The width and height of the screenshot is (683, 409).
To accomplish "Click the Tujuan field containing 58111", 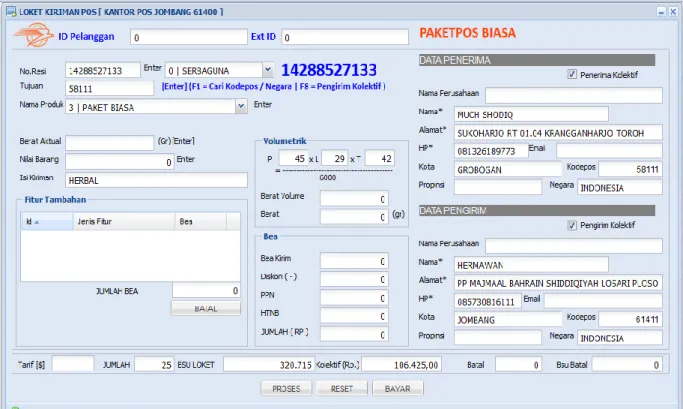I will [109, 88].
